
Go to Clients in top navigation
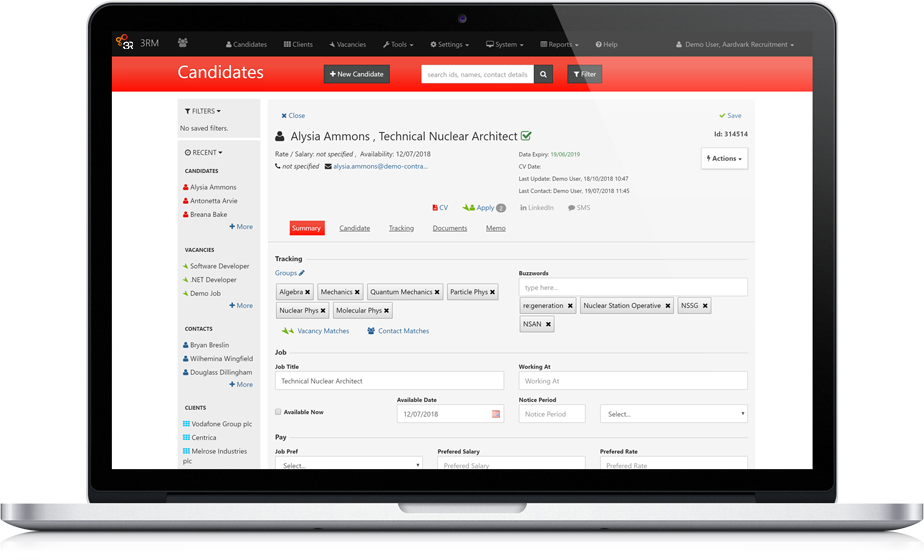298,44
